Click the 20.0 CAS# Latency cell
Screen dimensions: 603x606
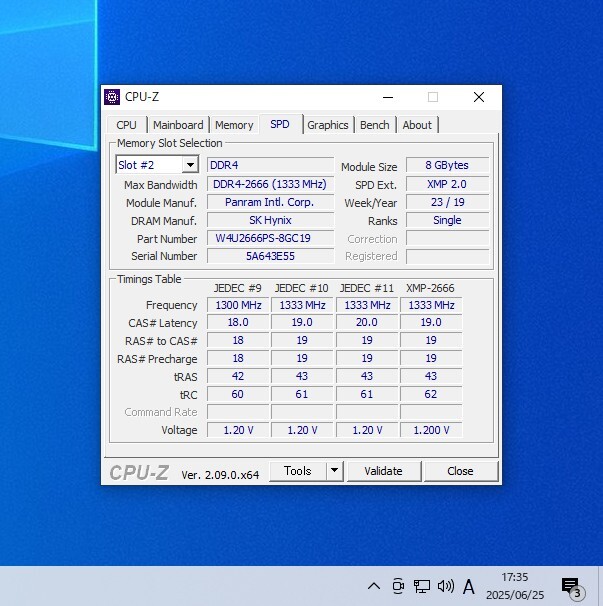point(367,322)
